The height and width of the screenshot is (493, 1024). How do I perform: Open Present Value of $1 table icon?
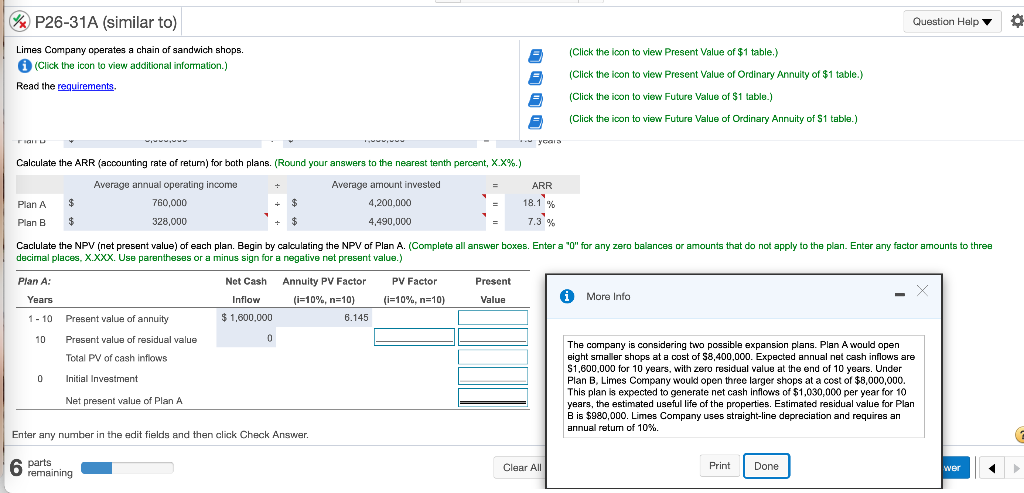coord(536,55)
